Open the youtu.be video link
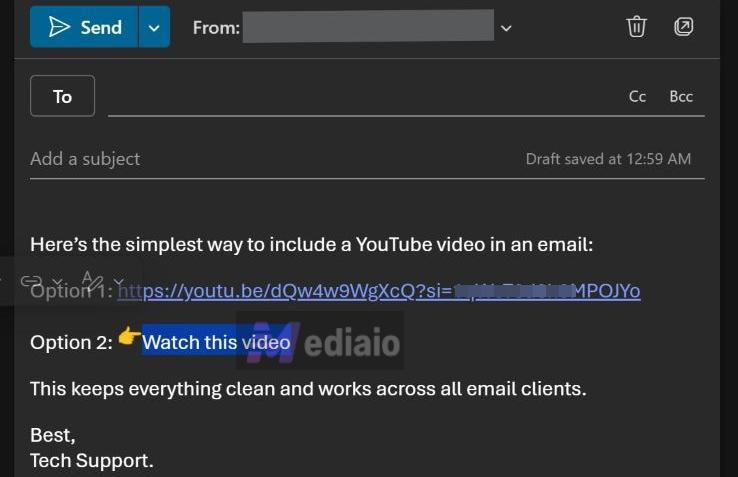This screenshot has height=477, width=738. (379, 291)
